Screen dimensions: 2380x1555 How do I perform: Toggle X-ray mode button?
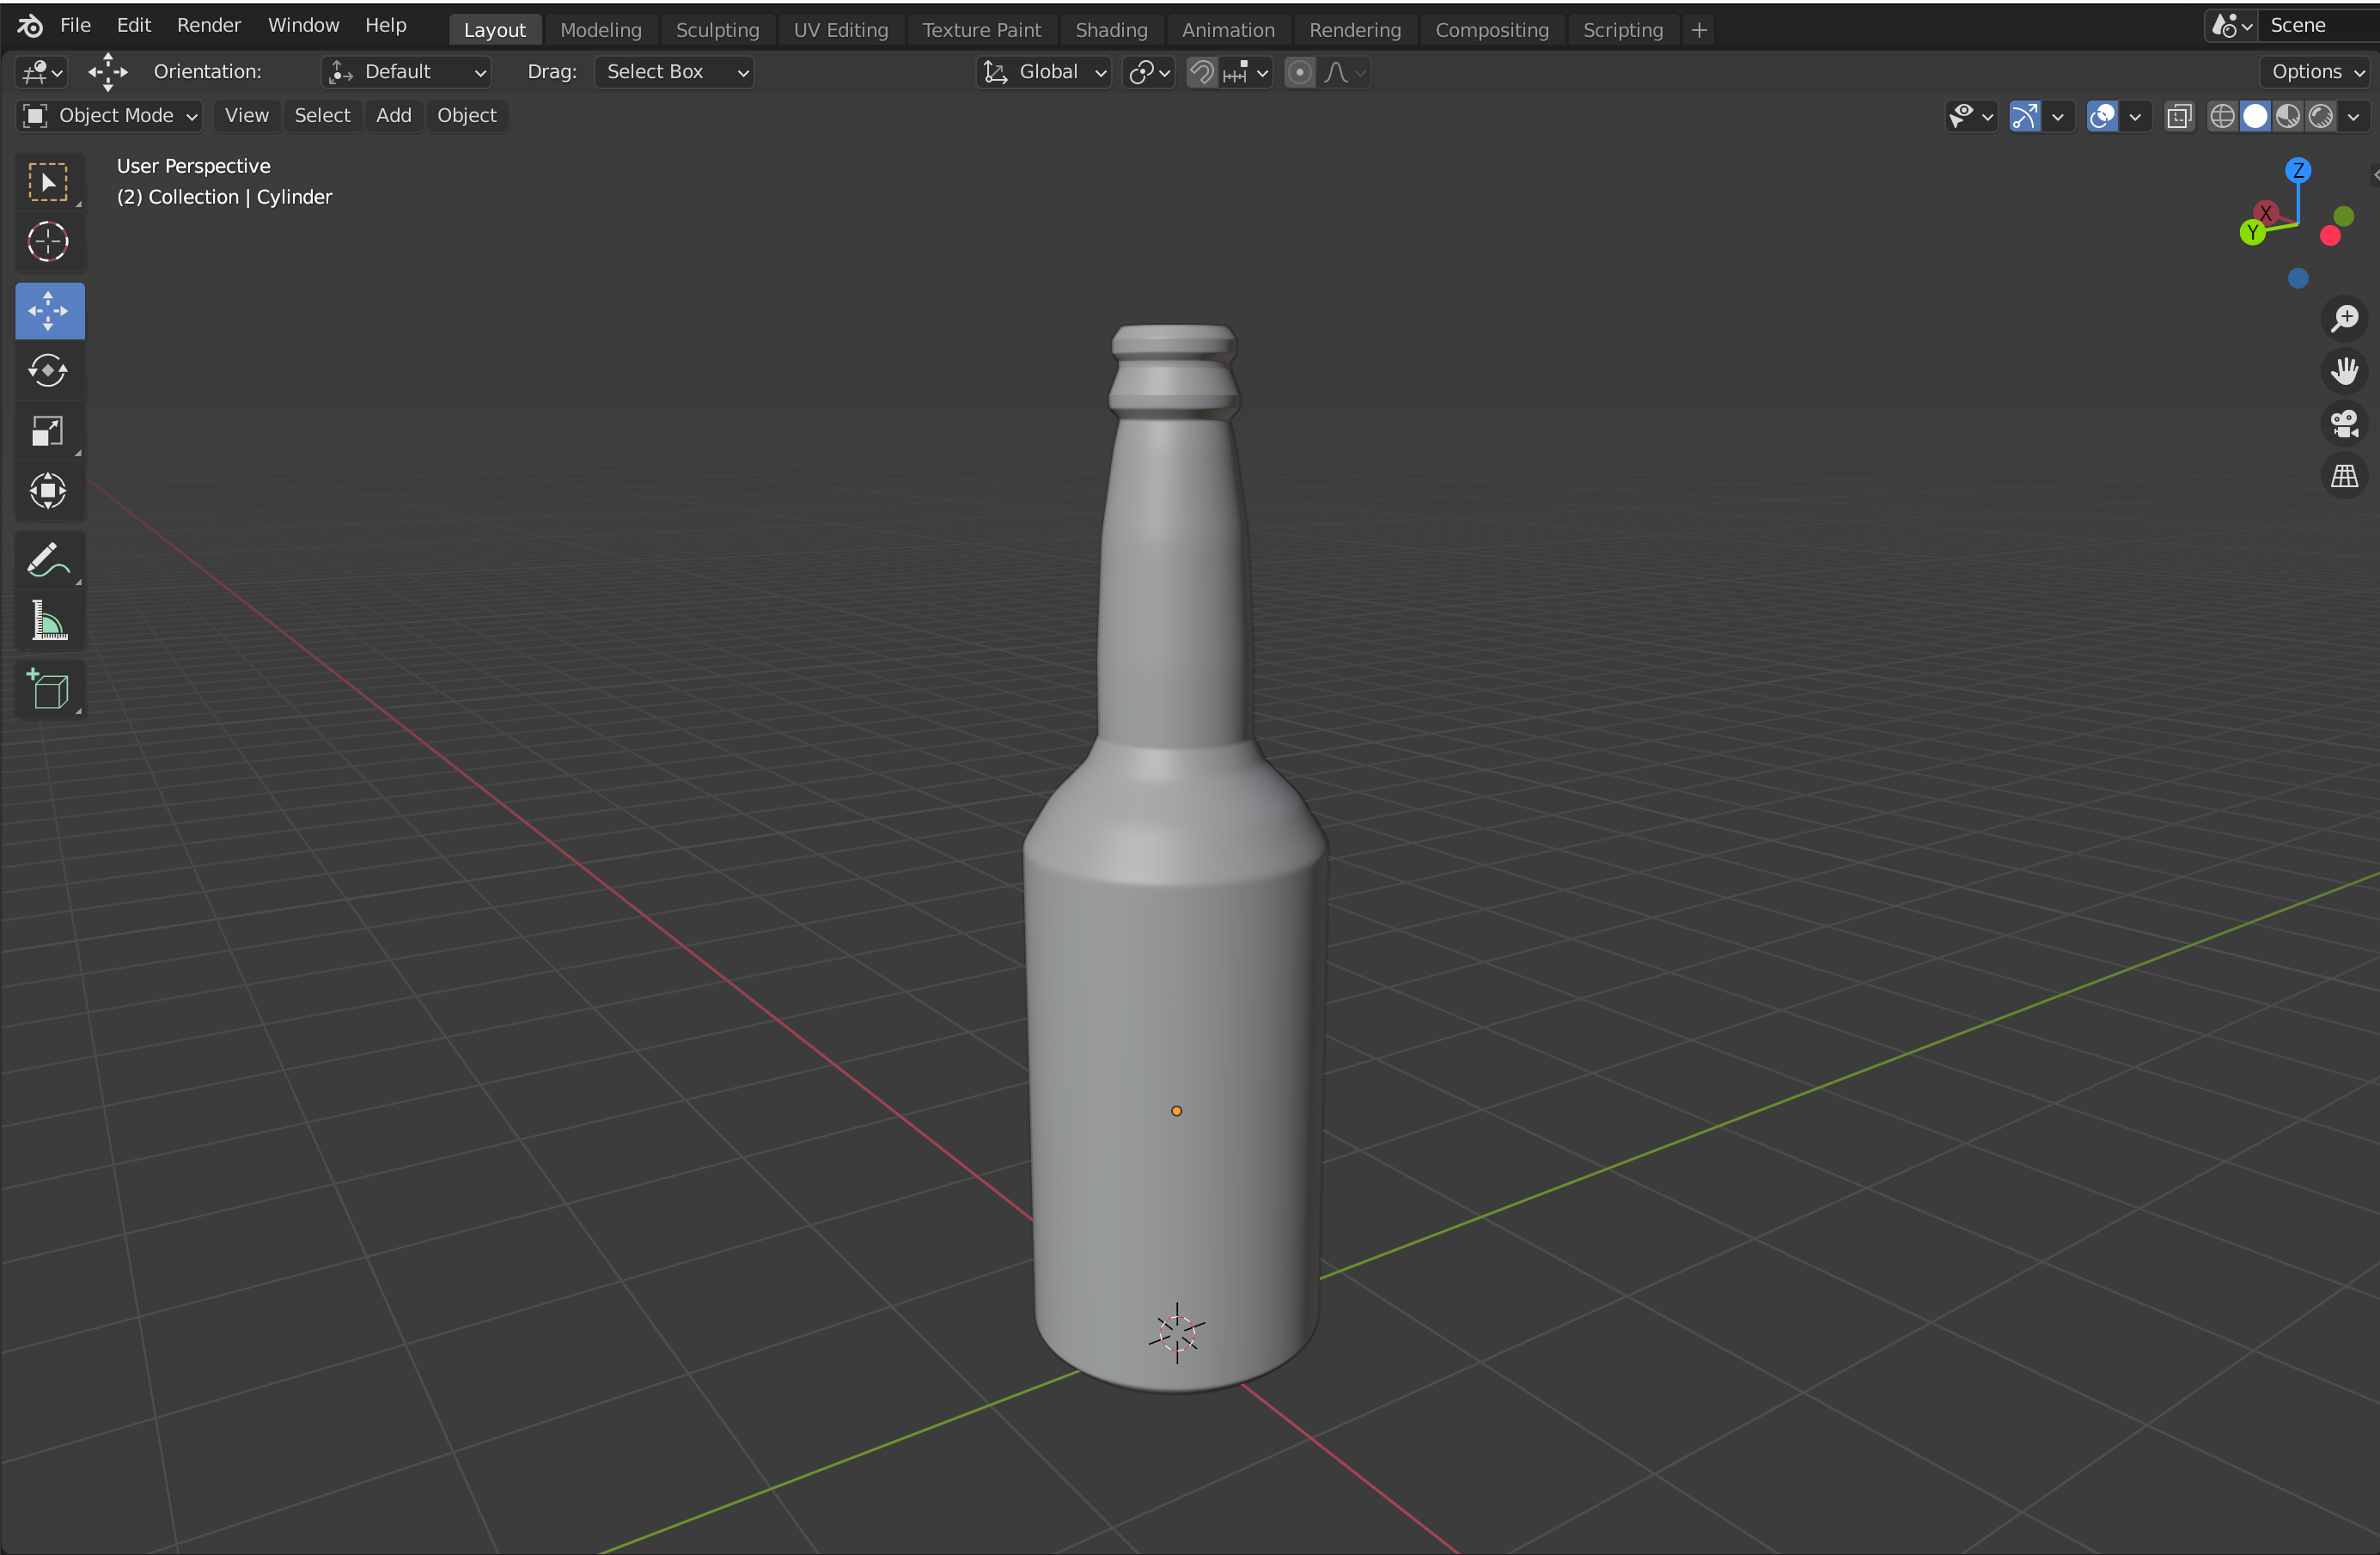coord(2179,116)
